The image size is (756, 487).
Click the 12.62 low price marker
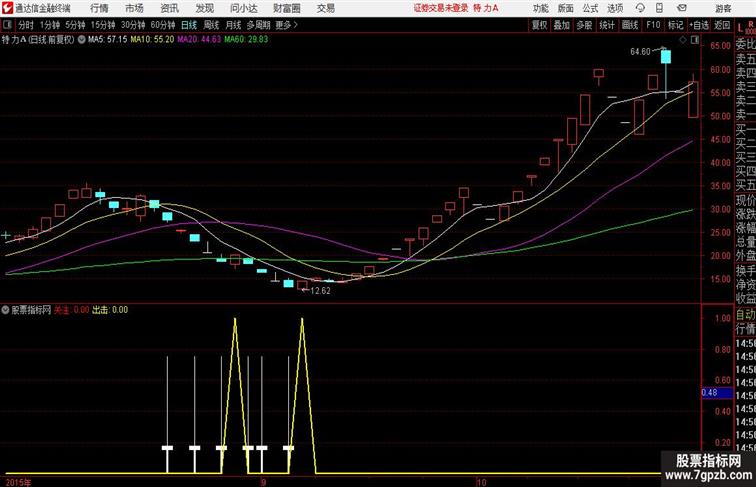[320, 291]
